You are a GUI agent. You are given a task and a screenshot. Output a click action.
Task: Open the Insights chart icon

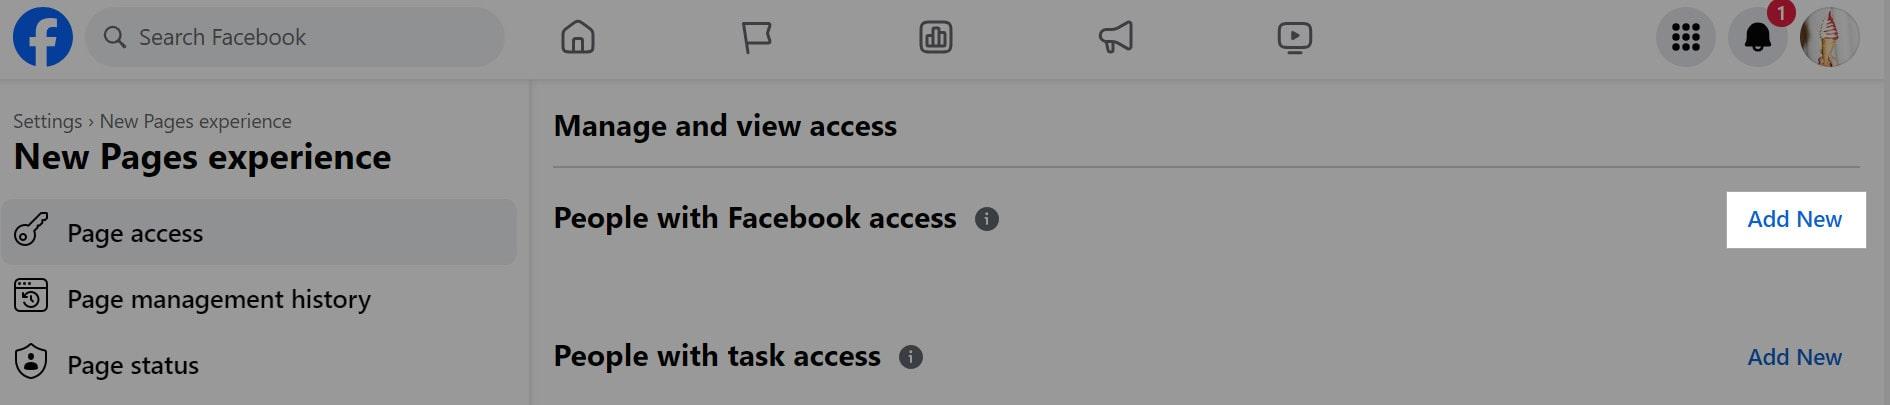click(x=935, y=38)
